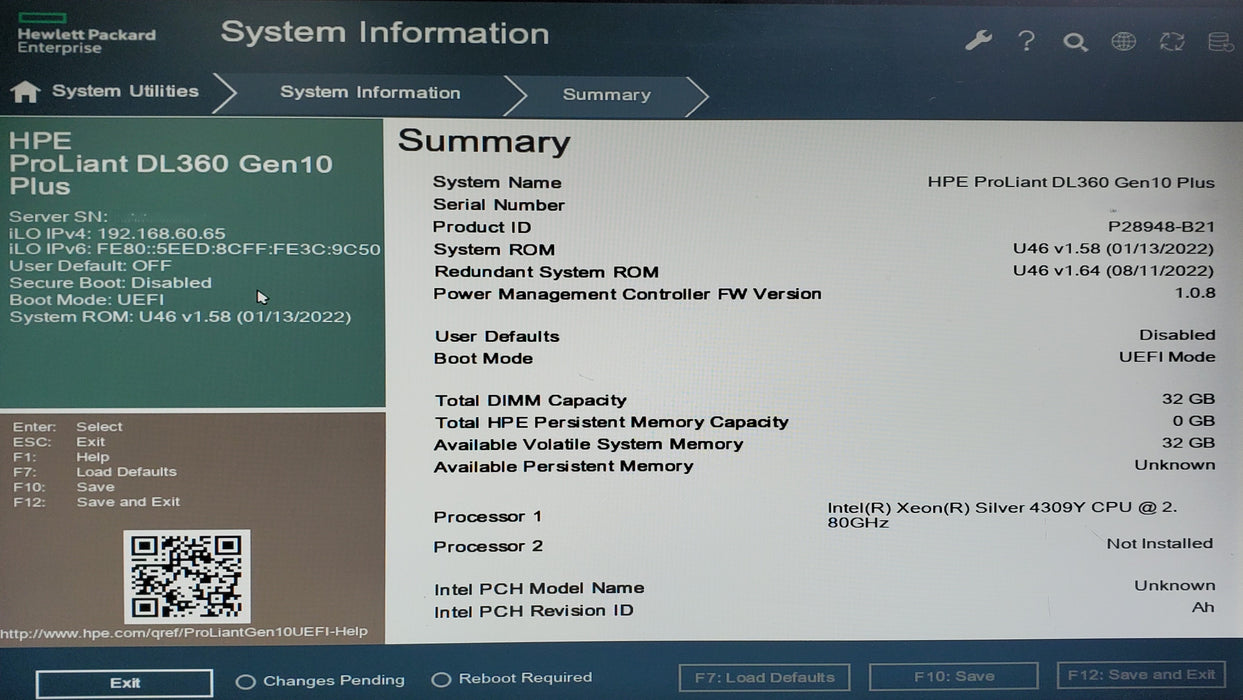The height and width of the screenshot is (700, 1243).
Task: Click the Available Persistent Memory label
Action: tap(563, 466)
